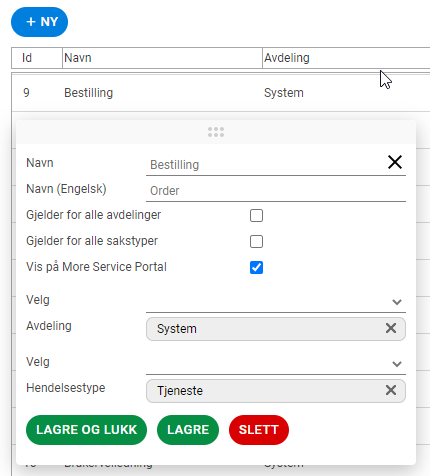Save and close with LAGRE OG LUKK
This screenshot has height=476, width=430.
click(86, 430)
